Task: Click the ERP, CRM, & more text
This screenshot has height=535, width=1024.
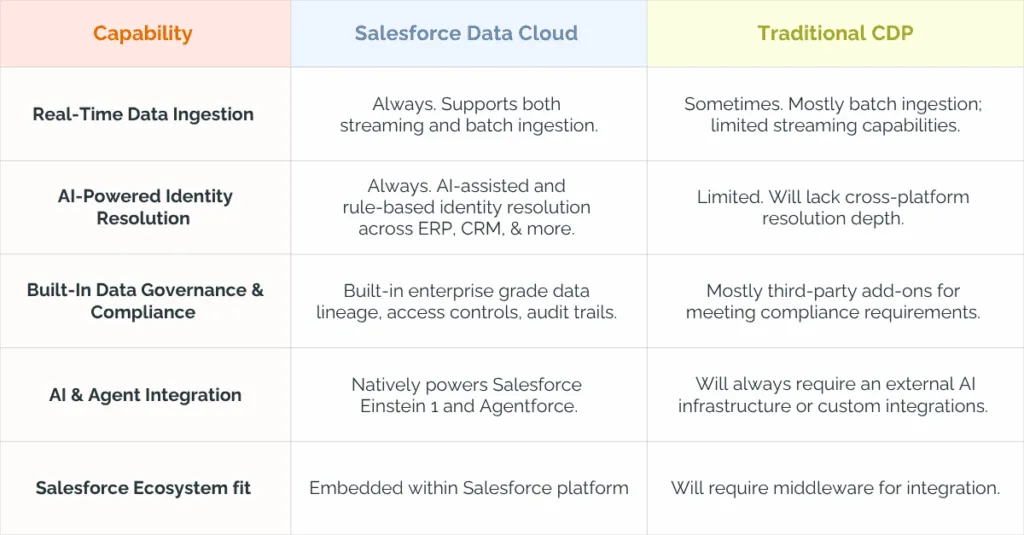Action: [498, 229]
